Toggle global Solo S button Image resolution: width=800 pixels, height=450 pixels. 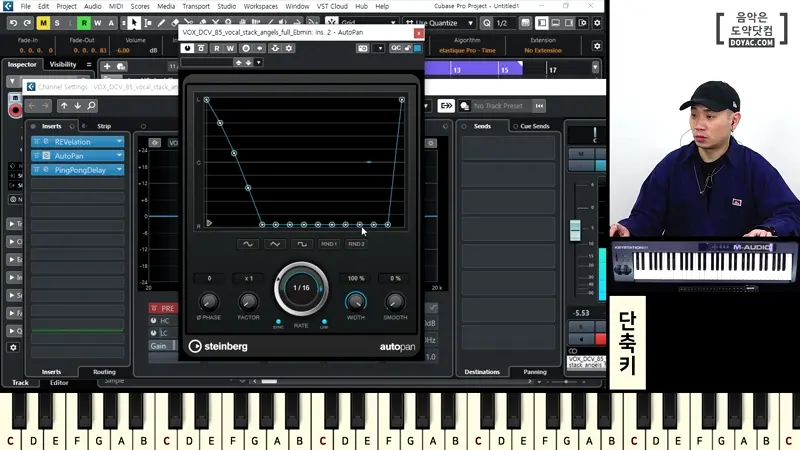click(57, 23)
